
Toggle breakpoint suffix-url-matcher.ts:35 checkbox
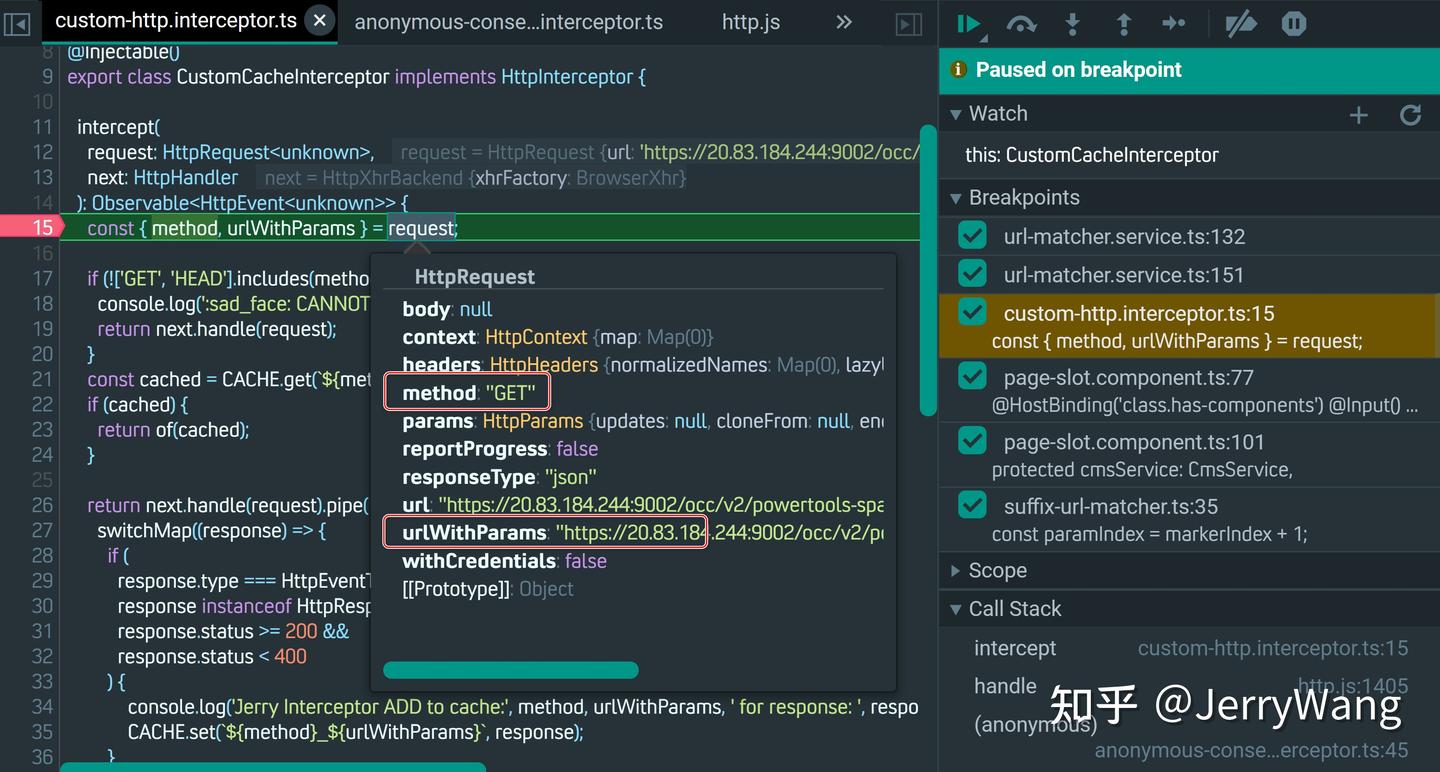(x=972, y=505)
